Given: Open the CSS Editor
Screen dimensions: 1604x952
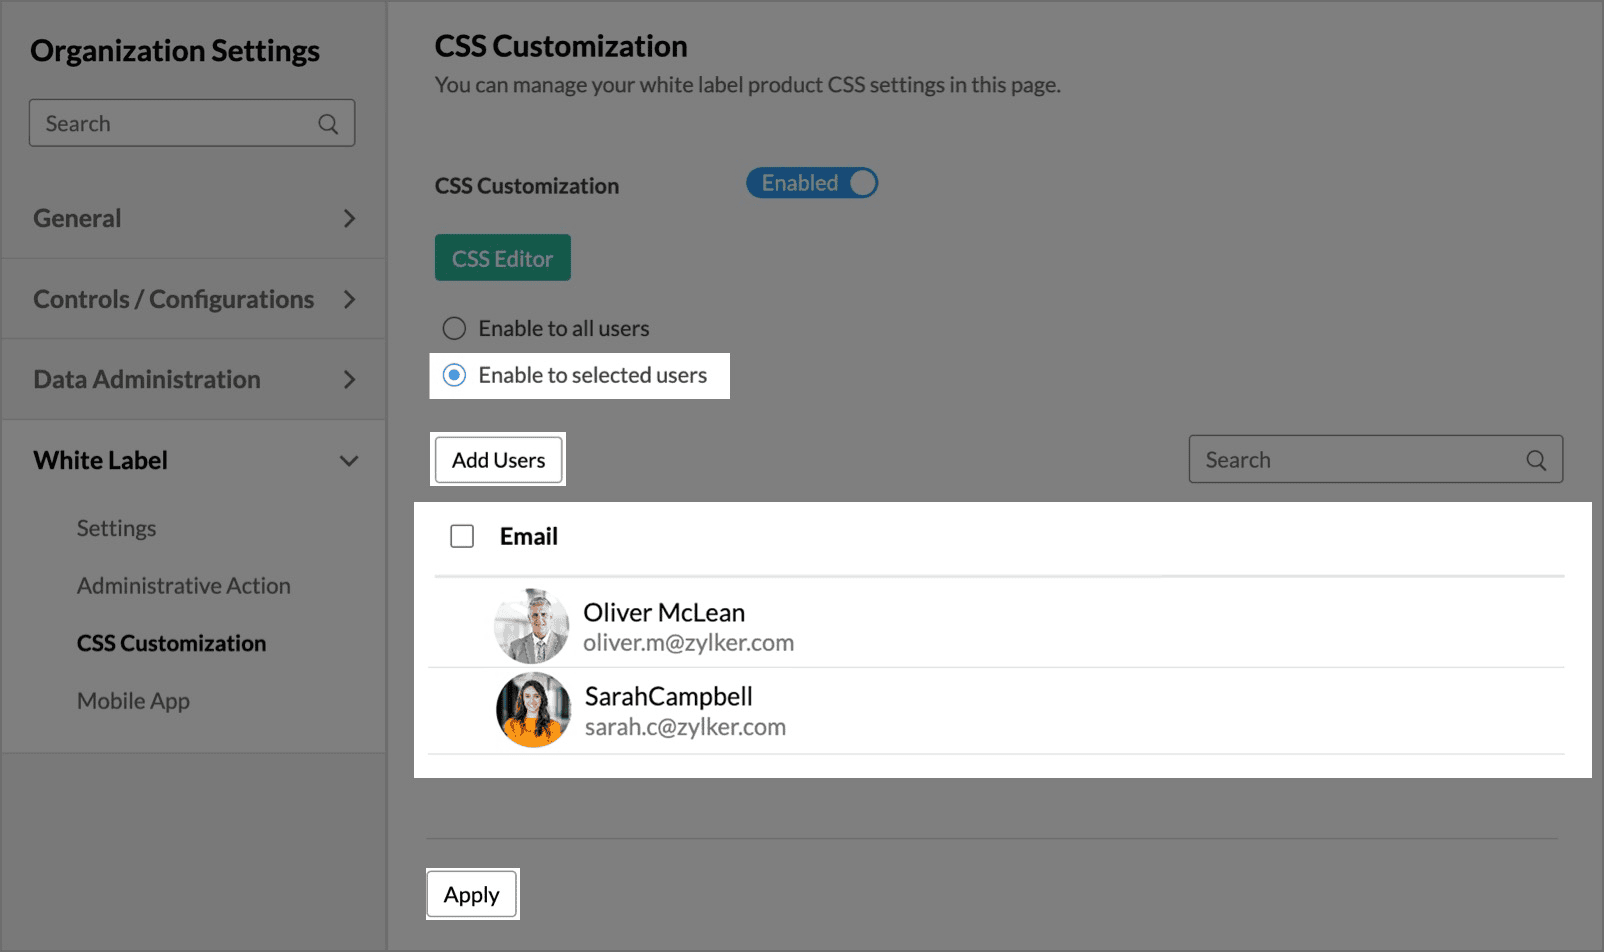Looking at the screenshot, I should pos(502,258).
